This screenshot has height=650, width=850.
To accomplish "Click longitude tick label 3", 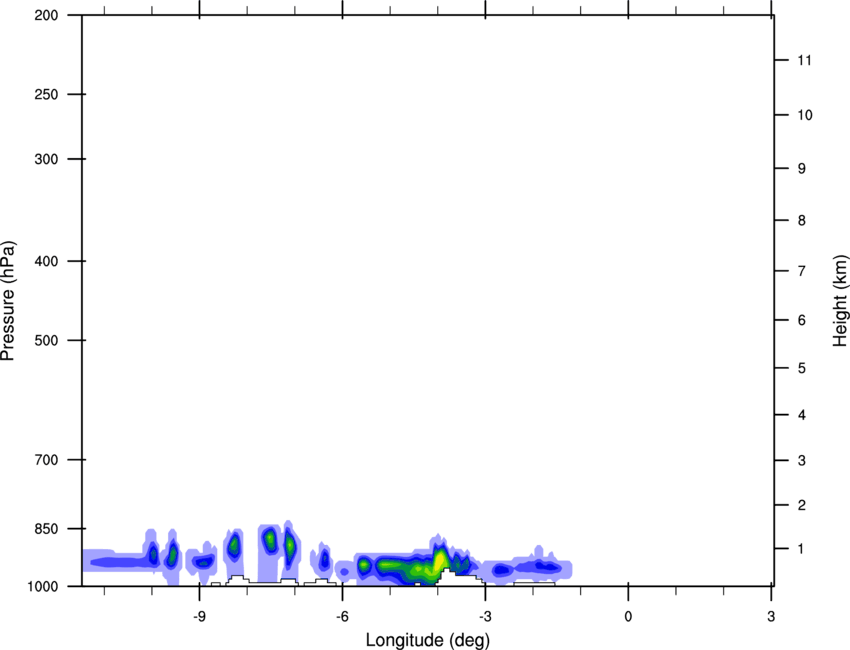I will tap(771, 617).
